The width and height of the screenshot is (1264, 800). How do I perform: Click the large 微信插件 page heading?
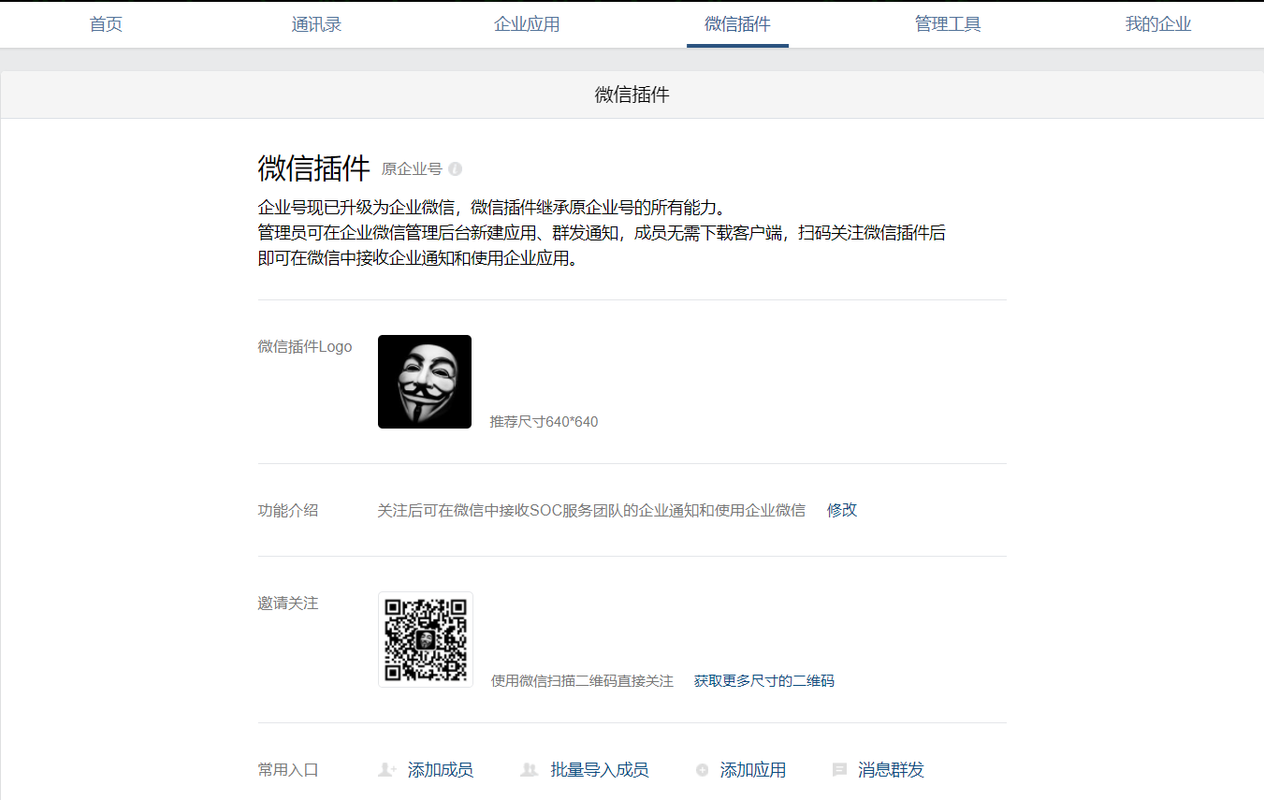[314, 168]
